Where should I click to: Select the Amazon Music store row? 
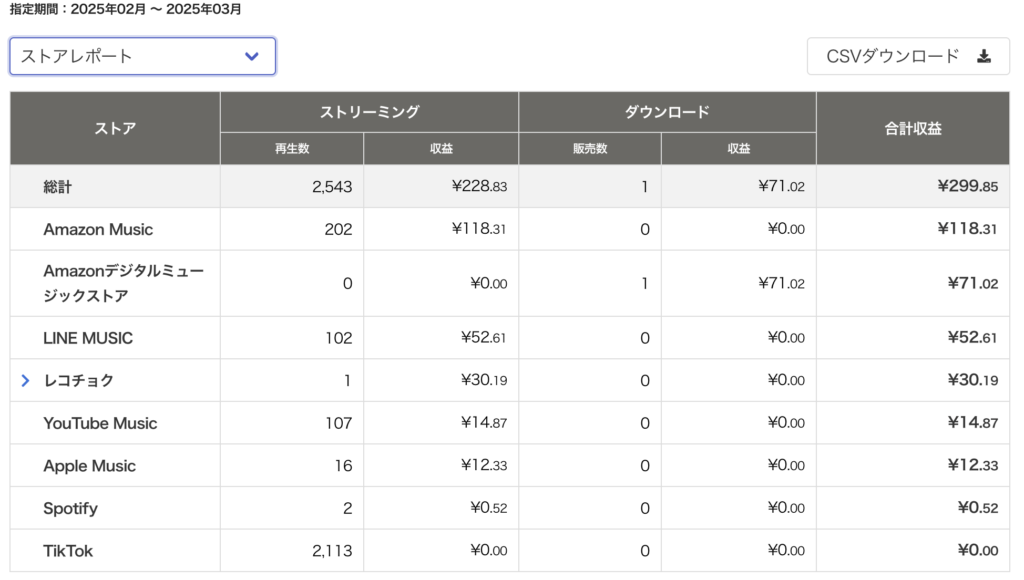pyautogui.click(x=509, y=229)
